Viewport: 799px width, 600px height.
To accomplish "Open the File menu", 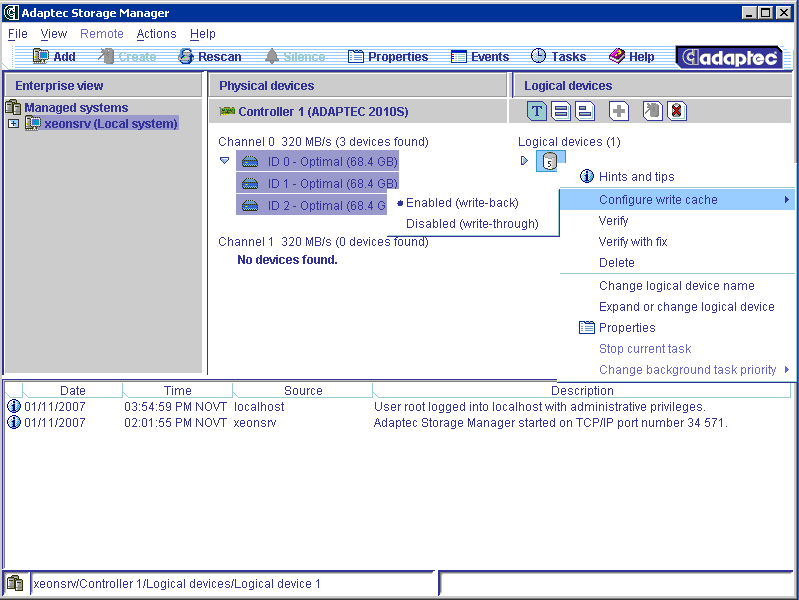I will [18, 34].
